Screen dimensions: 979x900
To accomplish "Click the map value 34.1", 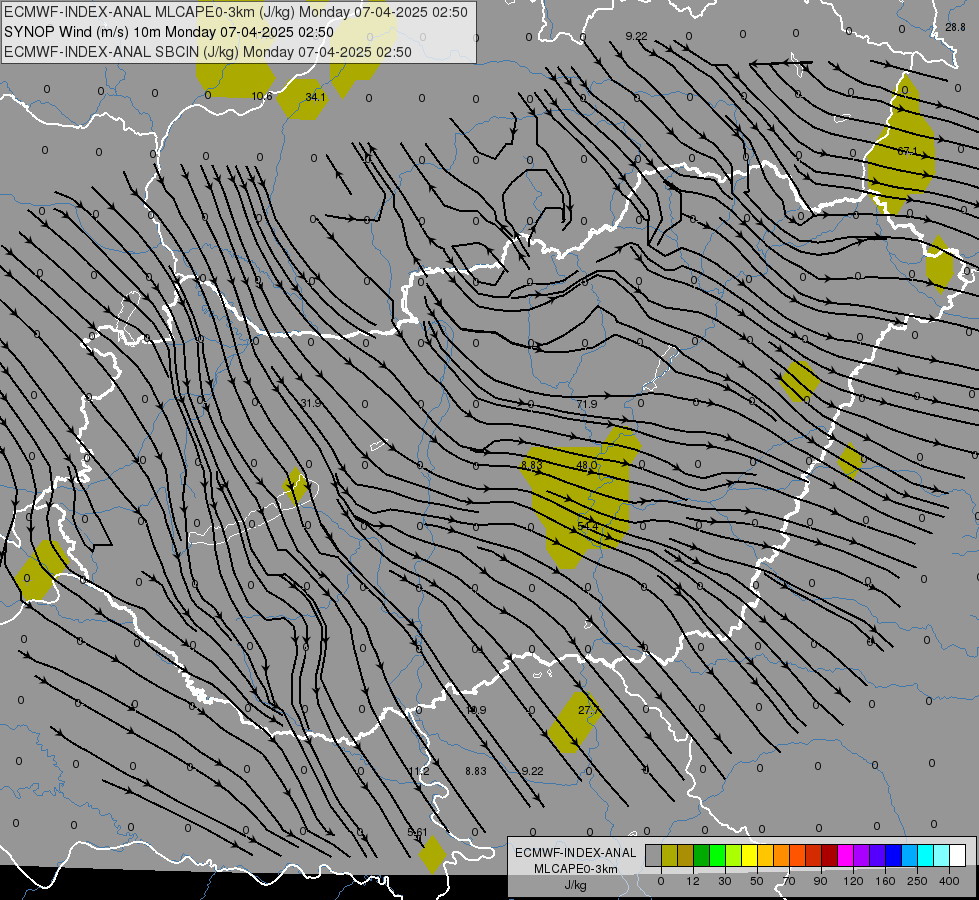I will click(315, 97).
